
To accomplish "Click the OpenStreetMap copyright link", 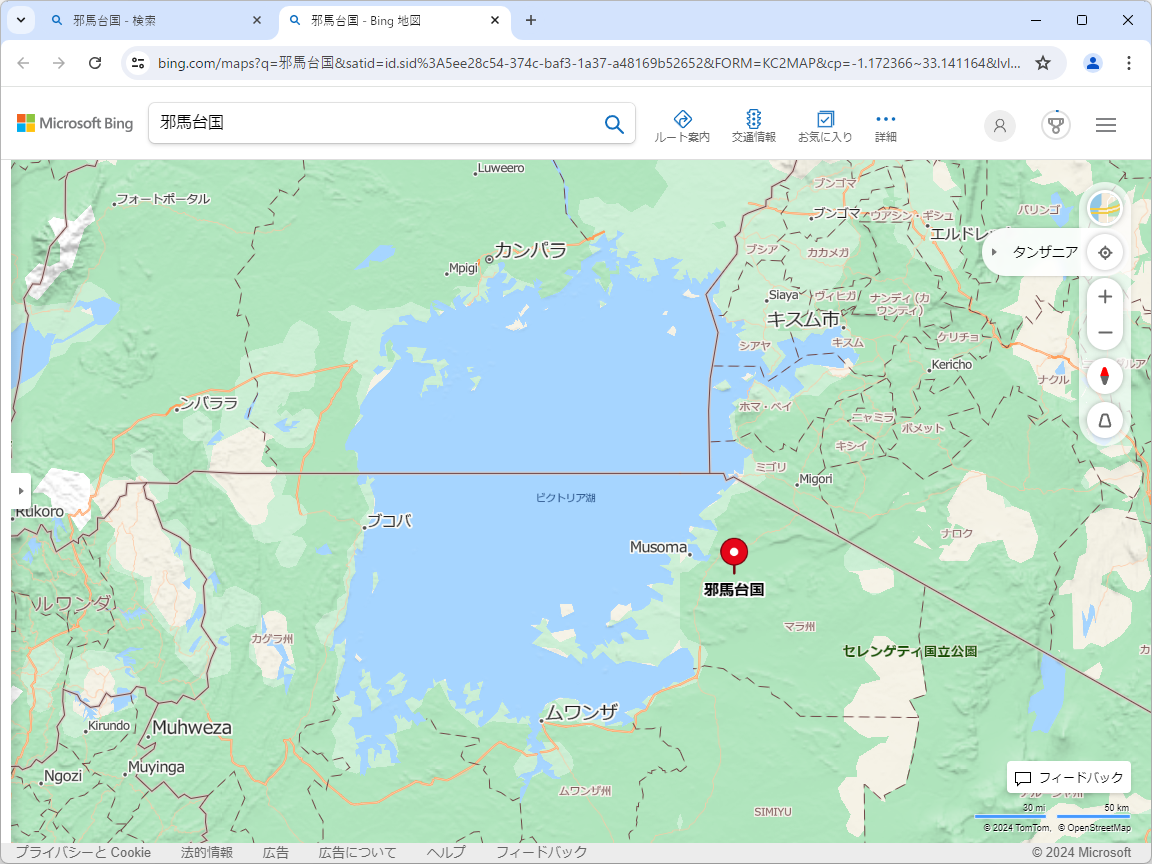I will pyautogui.click(x=1094, y=828).
